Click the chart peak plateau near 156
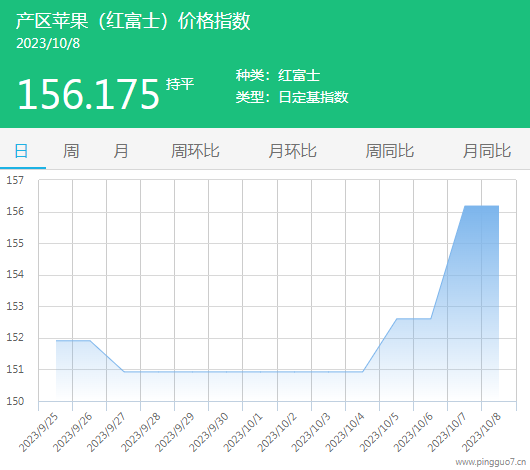This screenshot has height=470, width=530. pyautogui.click(x=481, y=206)
